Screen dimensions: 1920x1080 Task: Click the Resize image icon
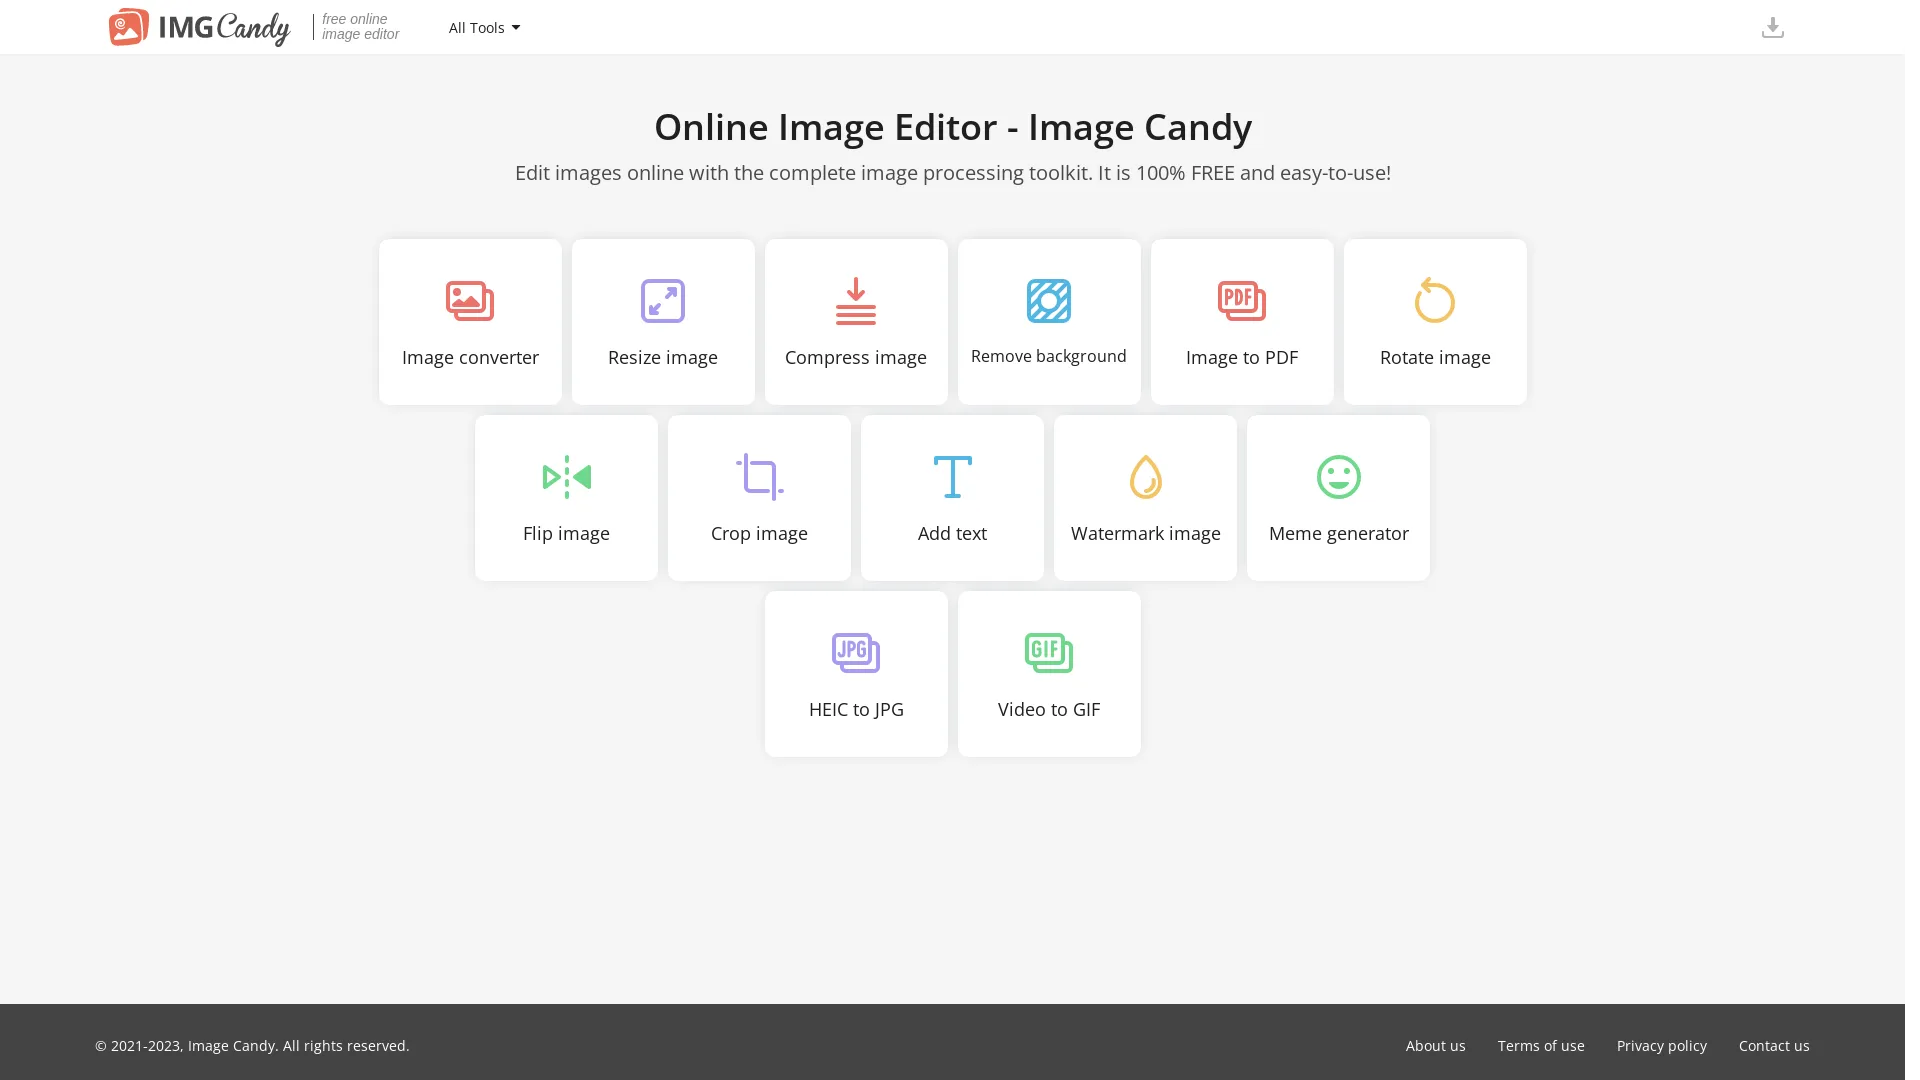point(663,301)
